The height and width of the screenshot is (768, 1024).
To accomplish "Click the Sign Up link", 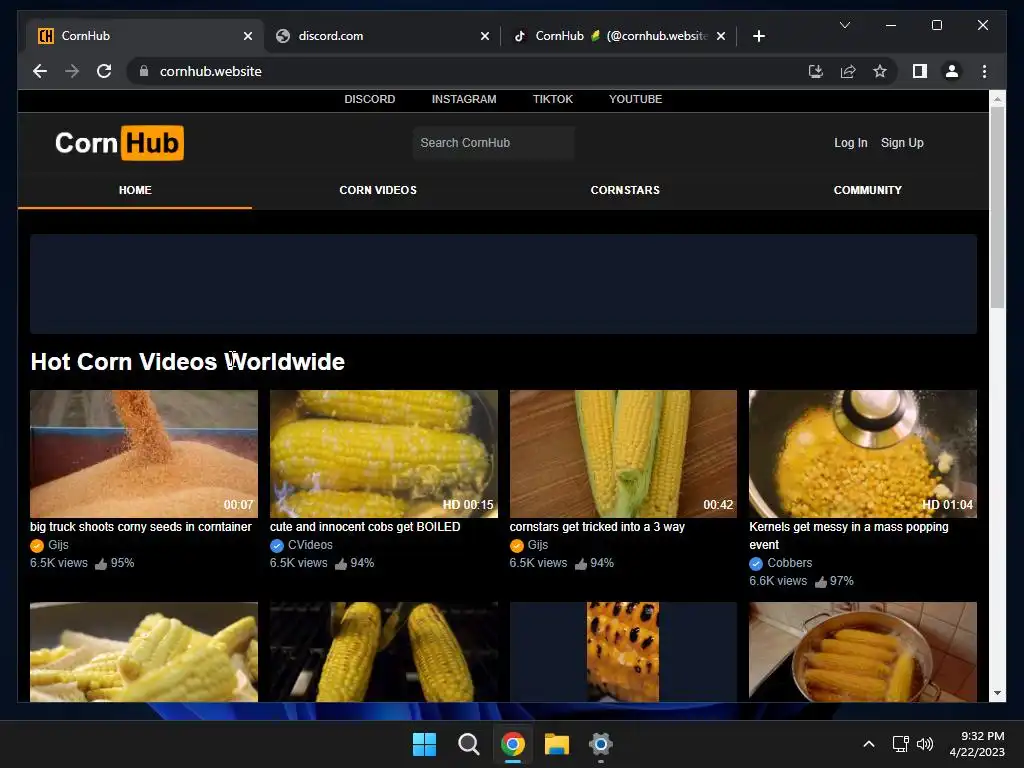I will click(902, 142).
